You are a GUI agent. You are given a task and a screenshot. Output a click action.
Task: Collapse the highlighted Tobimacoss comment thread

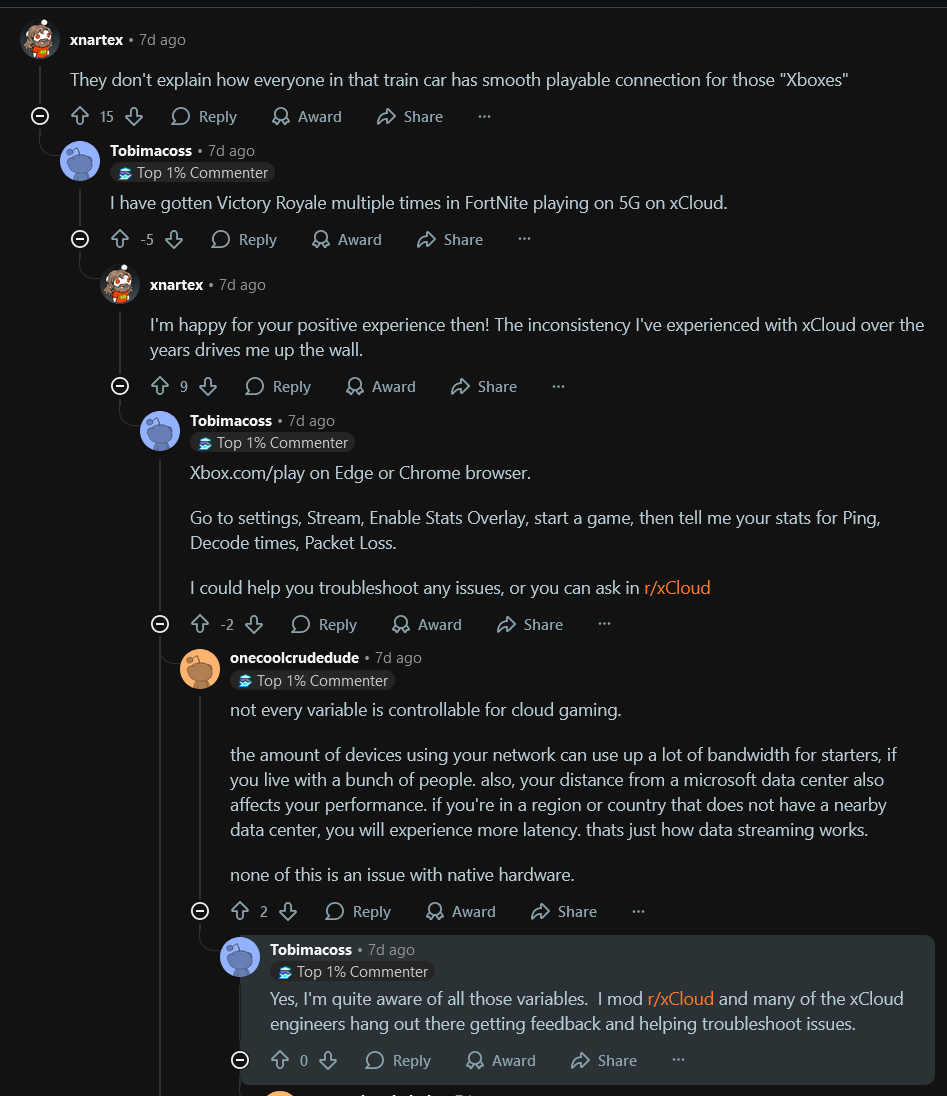point(240,1060)
